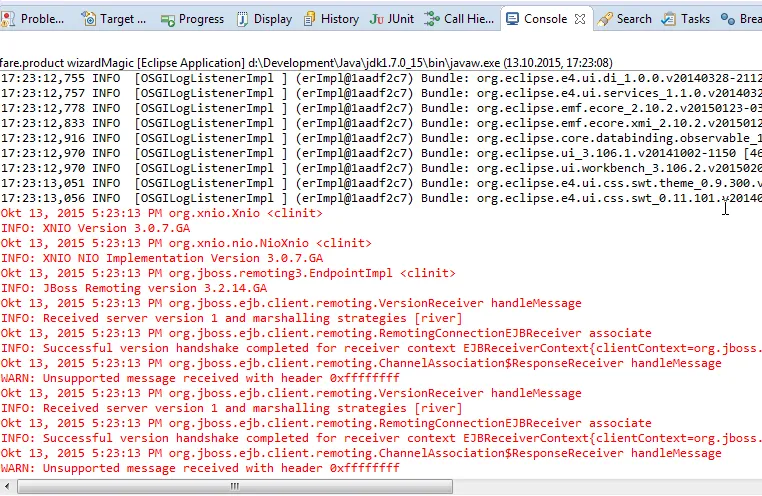This screenshot has width=762, height=496.
Task: Click the org.eclipse.ui_3.106.1 bundle line
Action: click(x=381, y=154)
